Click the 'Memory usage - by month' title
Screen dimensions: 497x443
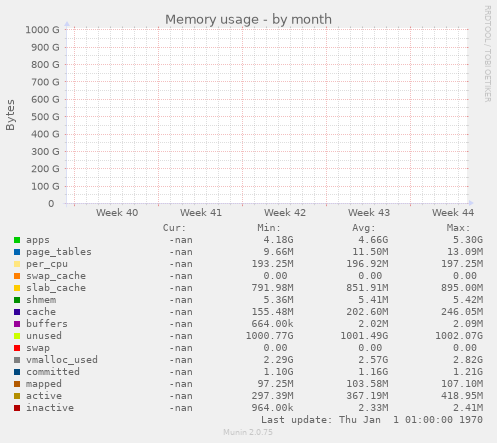pyautogui.click(x=248, y=19)
